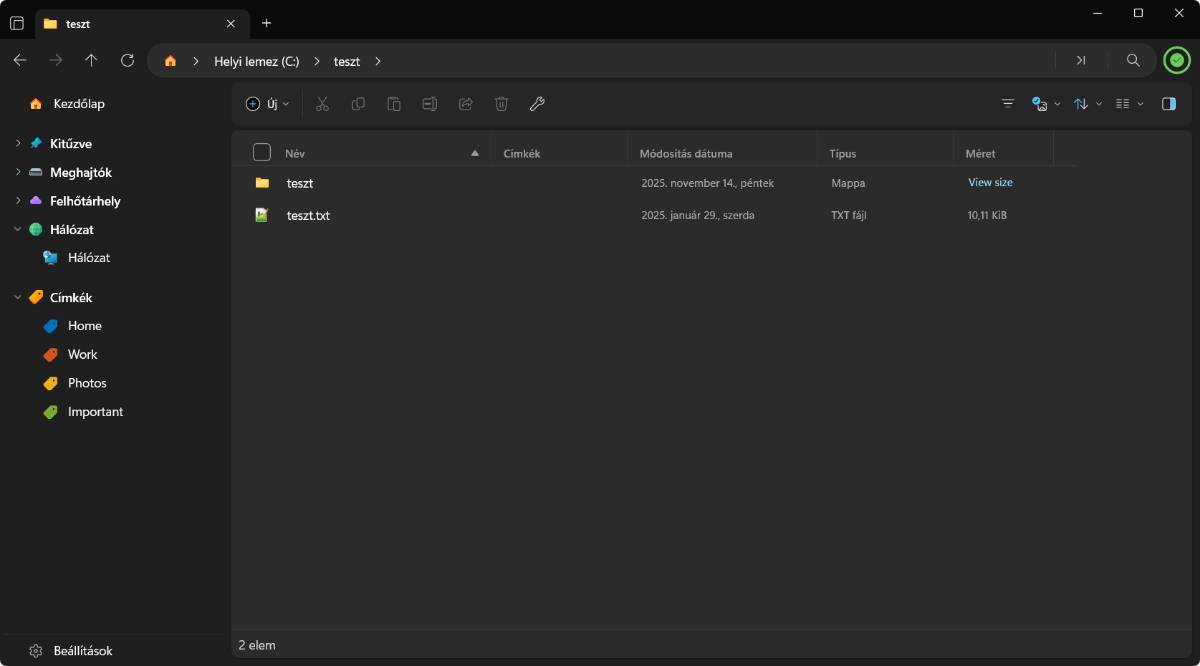The height and width of the screenshot is (666, 1200).
Task: Select the teszt folder row
Action: click(655, 183)
